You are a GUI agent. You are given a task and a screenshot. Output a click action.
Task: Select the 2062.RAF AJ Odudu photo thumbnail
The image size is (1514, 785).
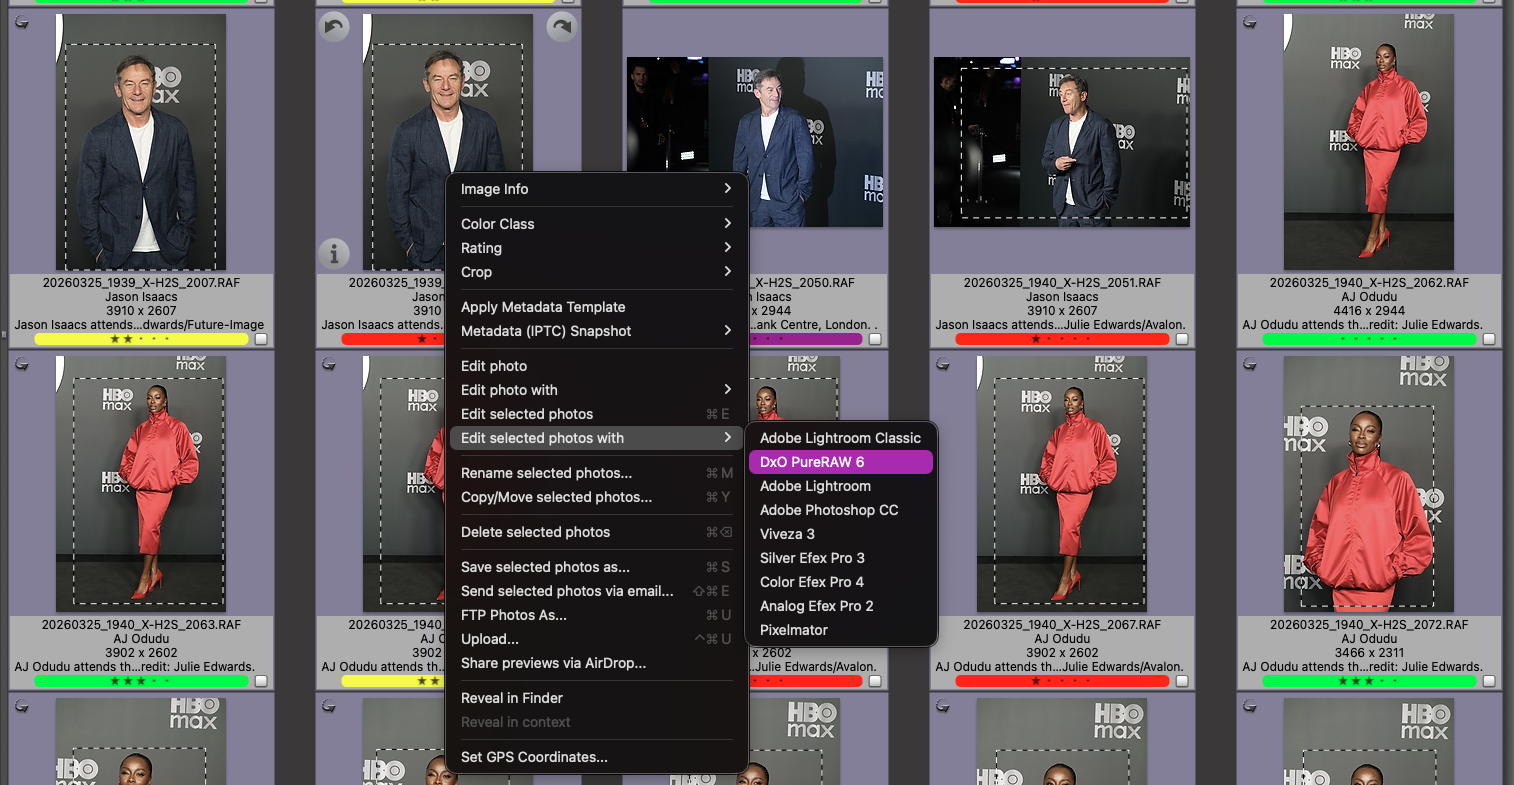click(x=1368, y=142)
